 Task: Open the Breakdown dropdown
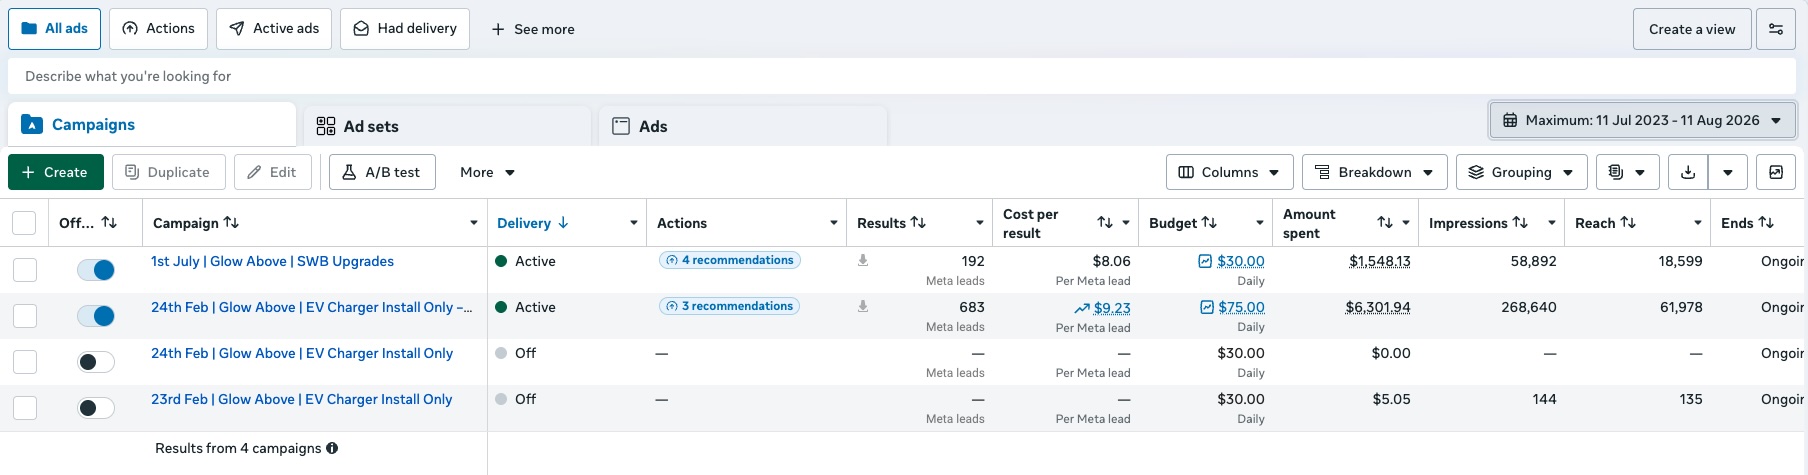click(x=1375, y=172)
